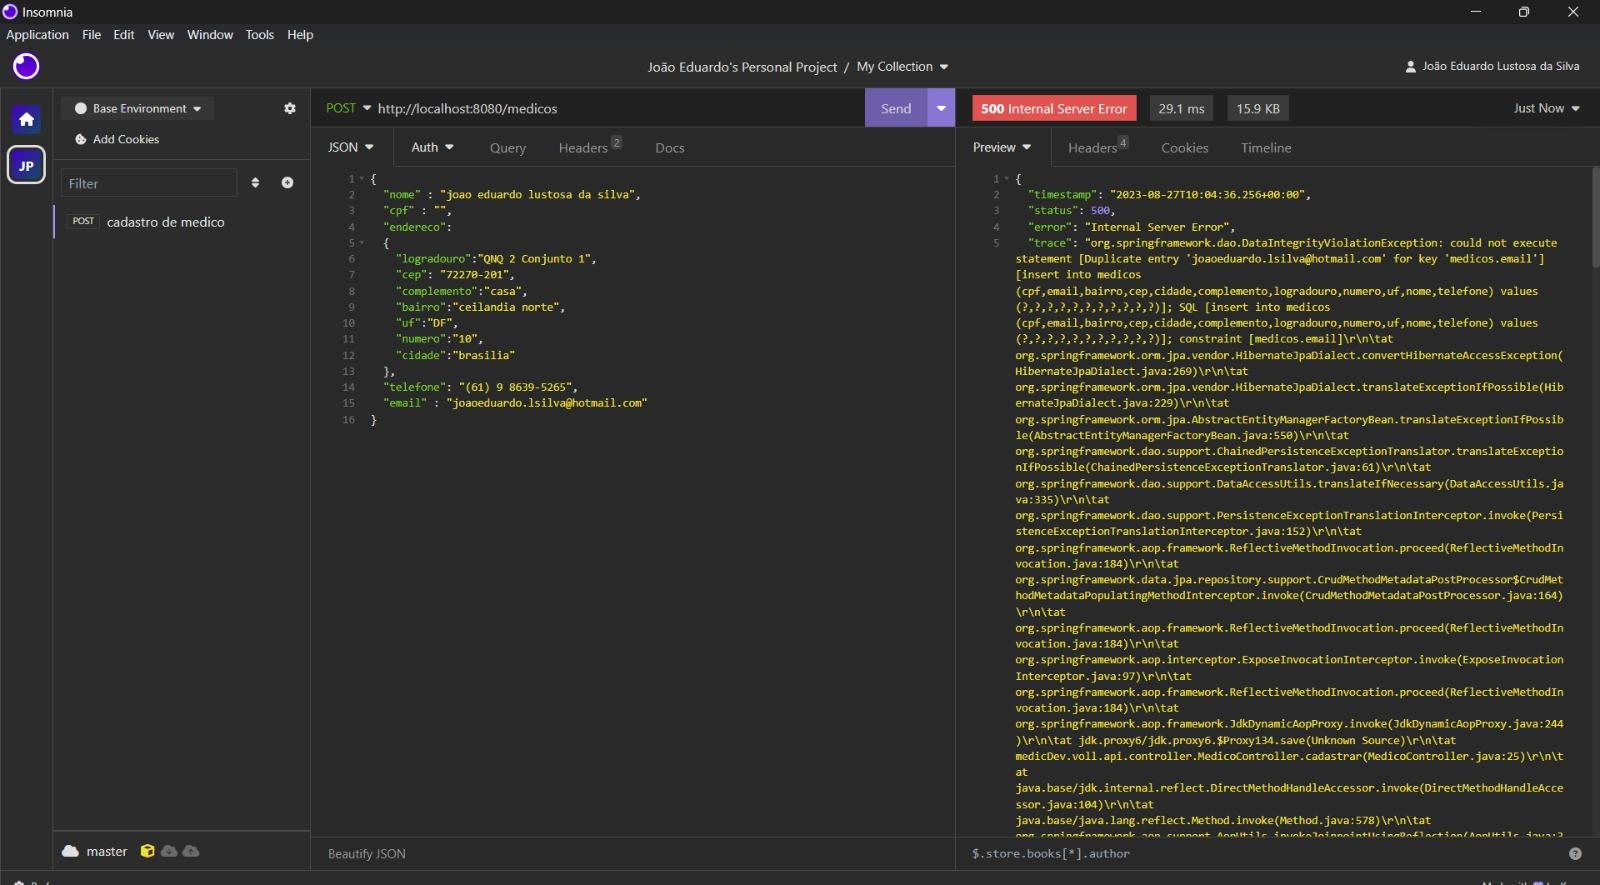
Task: Click the "timestamp" line in response
Action: (1169, 195)
